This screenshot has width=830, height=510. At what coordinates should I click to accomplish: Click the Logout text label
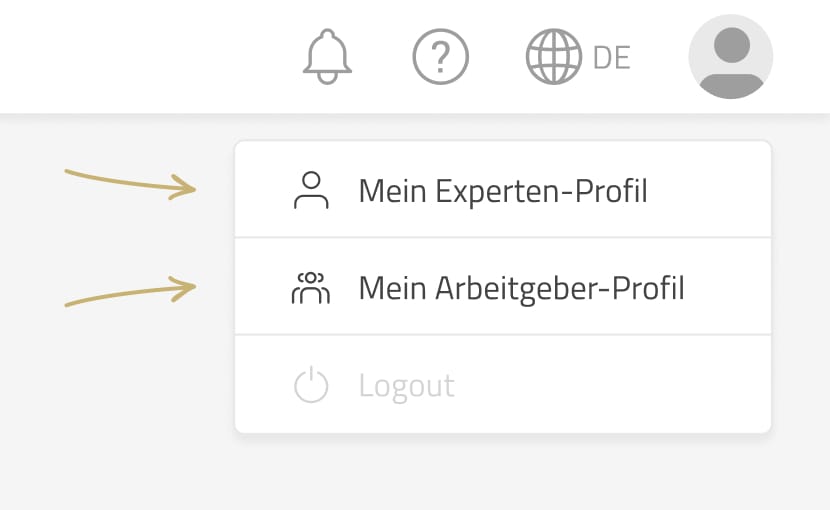click(407, 386)
